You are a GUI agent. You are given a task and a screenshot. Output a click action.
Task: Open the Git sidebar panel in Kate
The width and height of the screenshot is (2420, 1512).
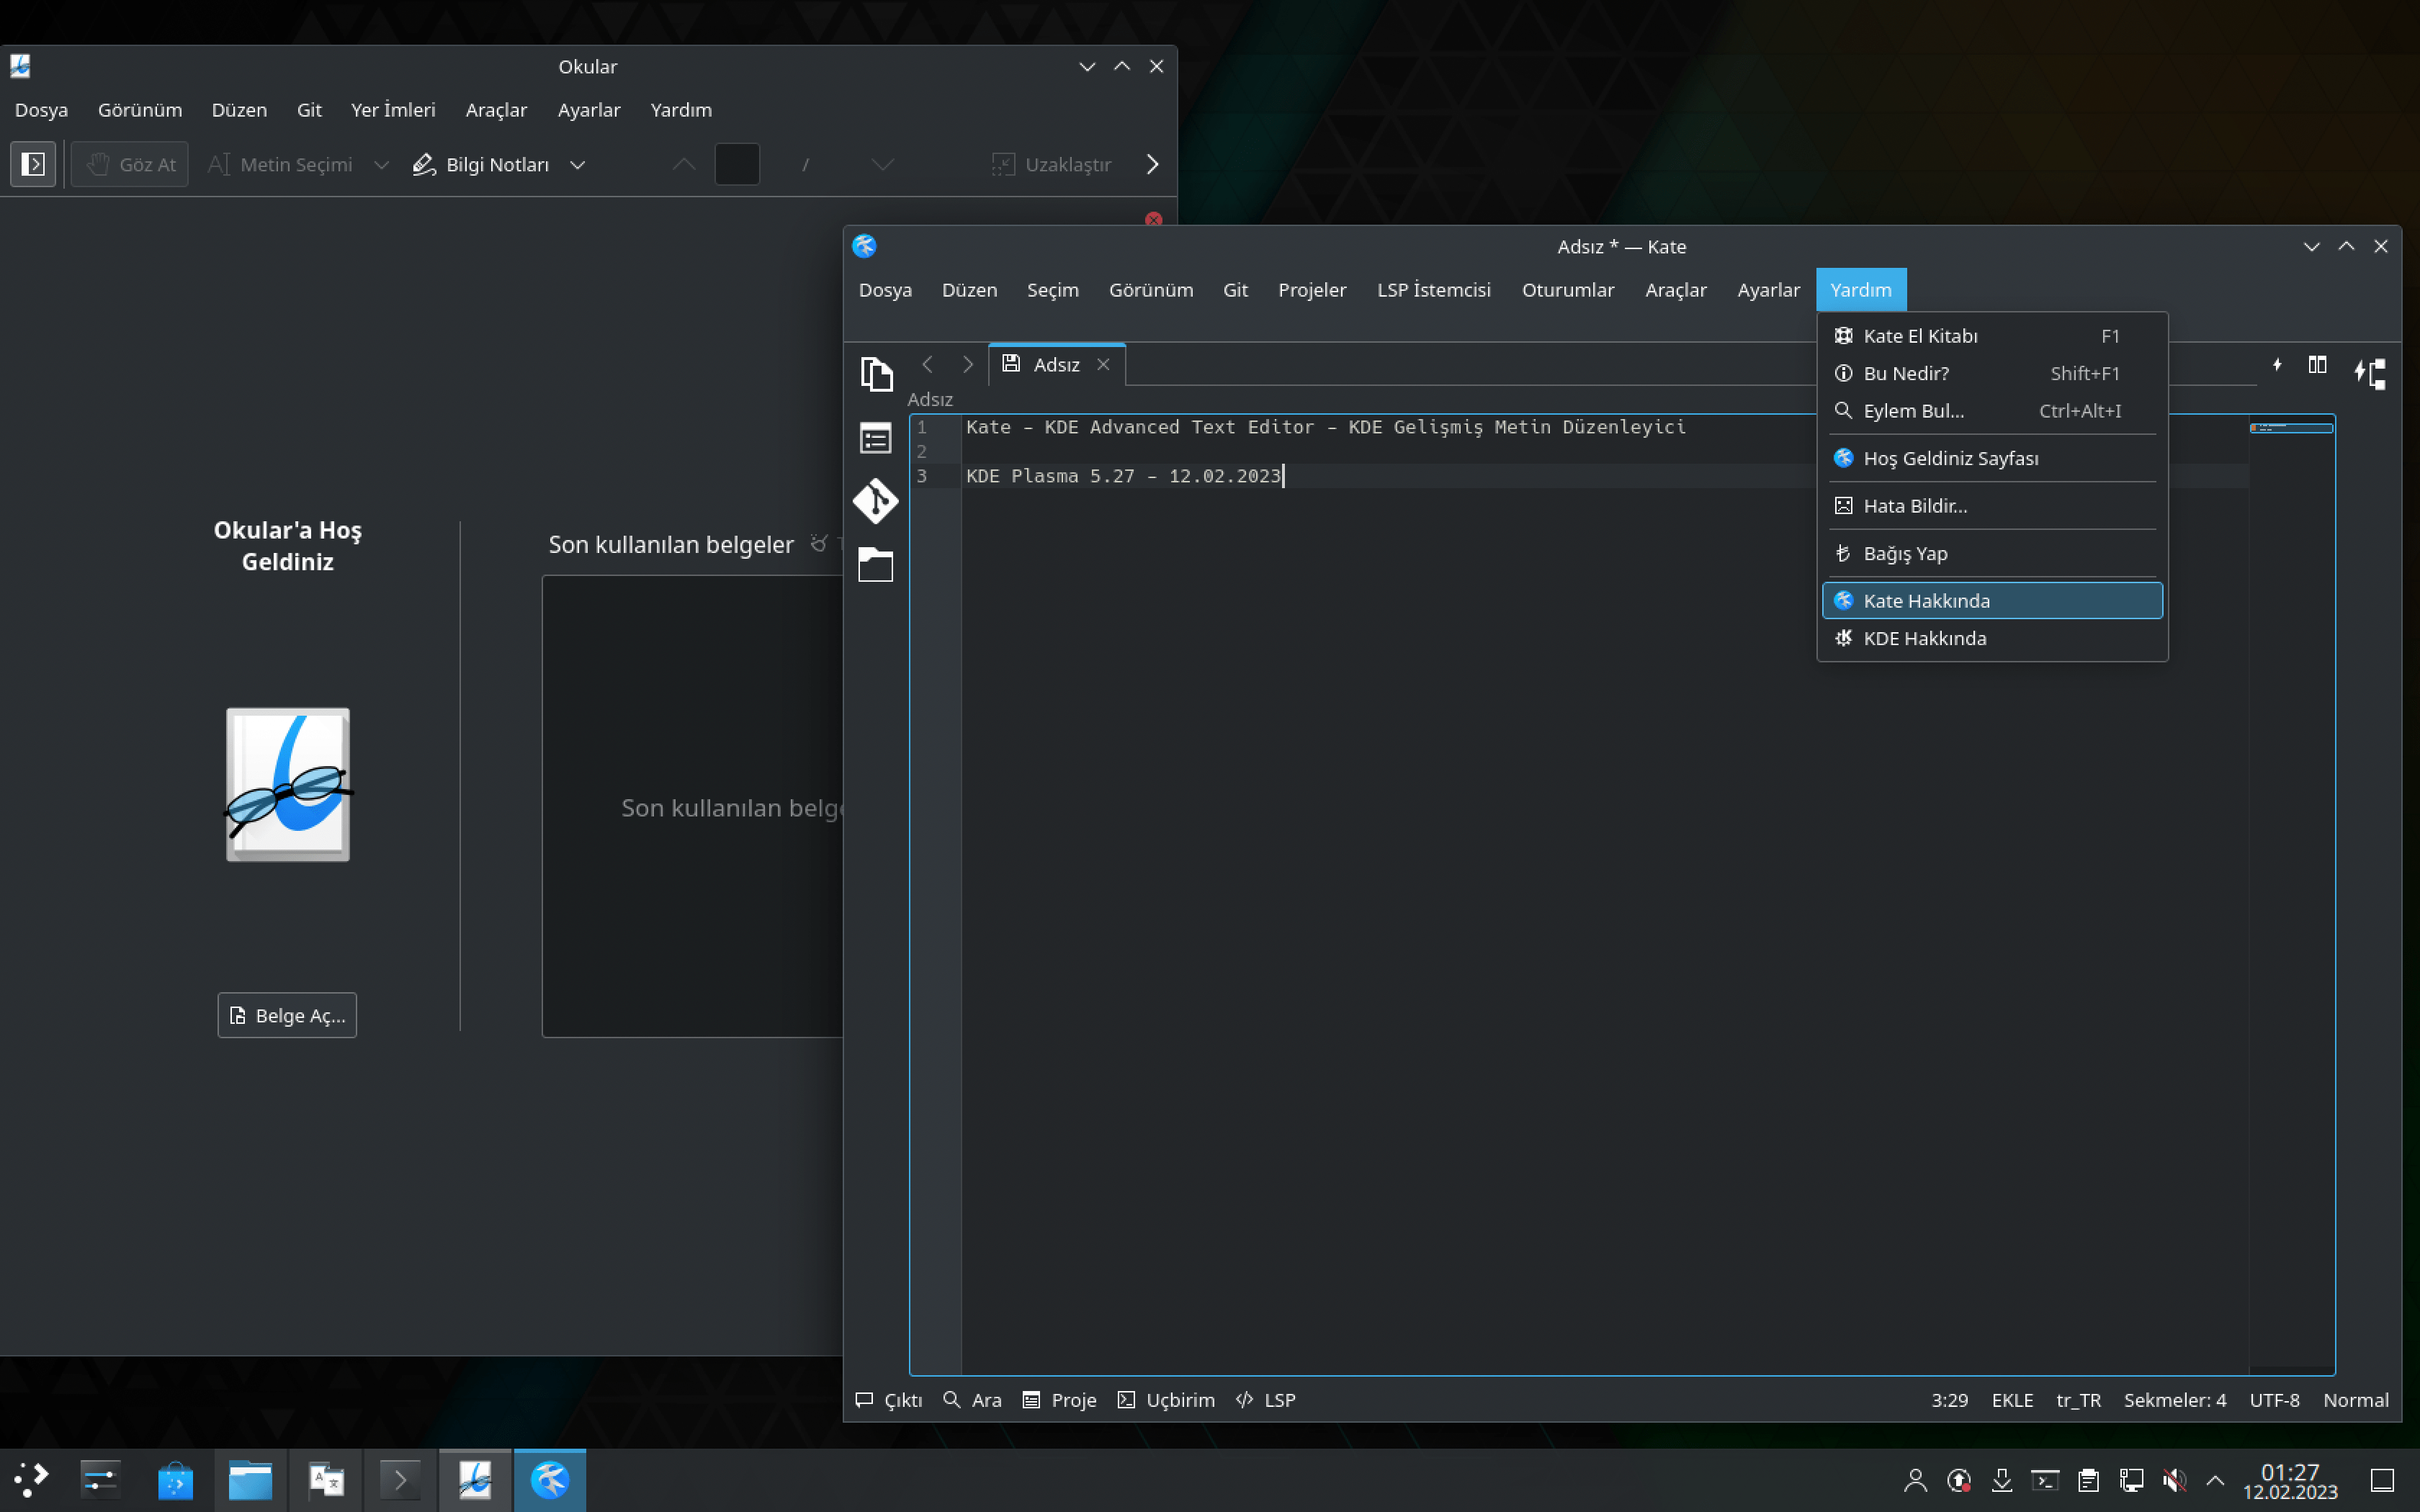(x=875, y=500)
